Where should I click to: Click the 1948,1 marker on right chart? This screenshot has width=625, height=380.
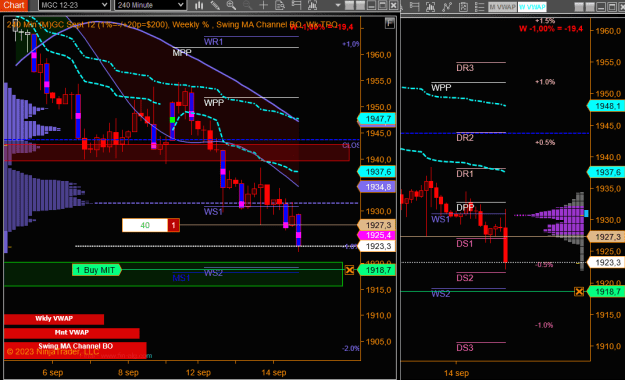tap(606, 106)
